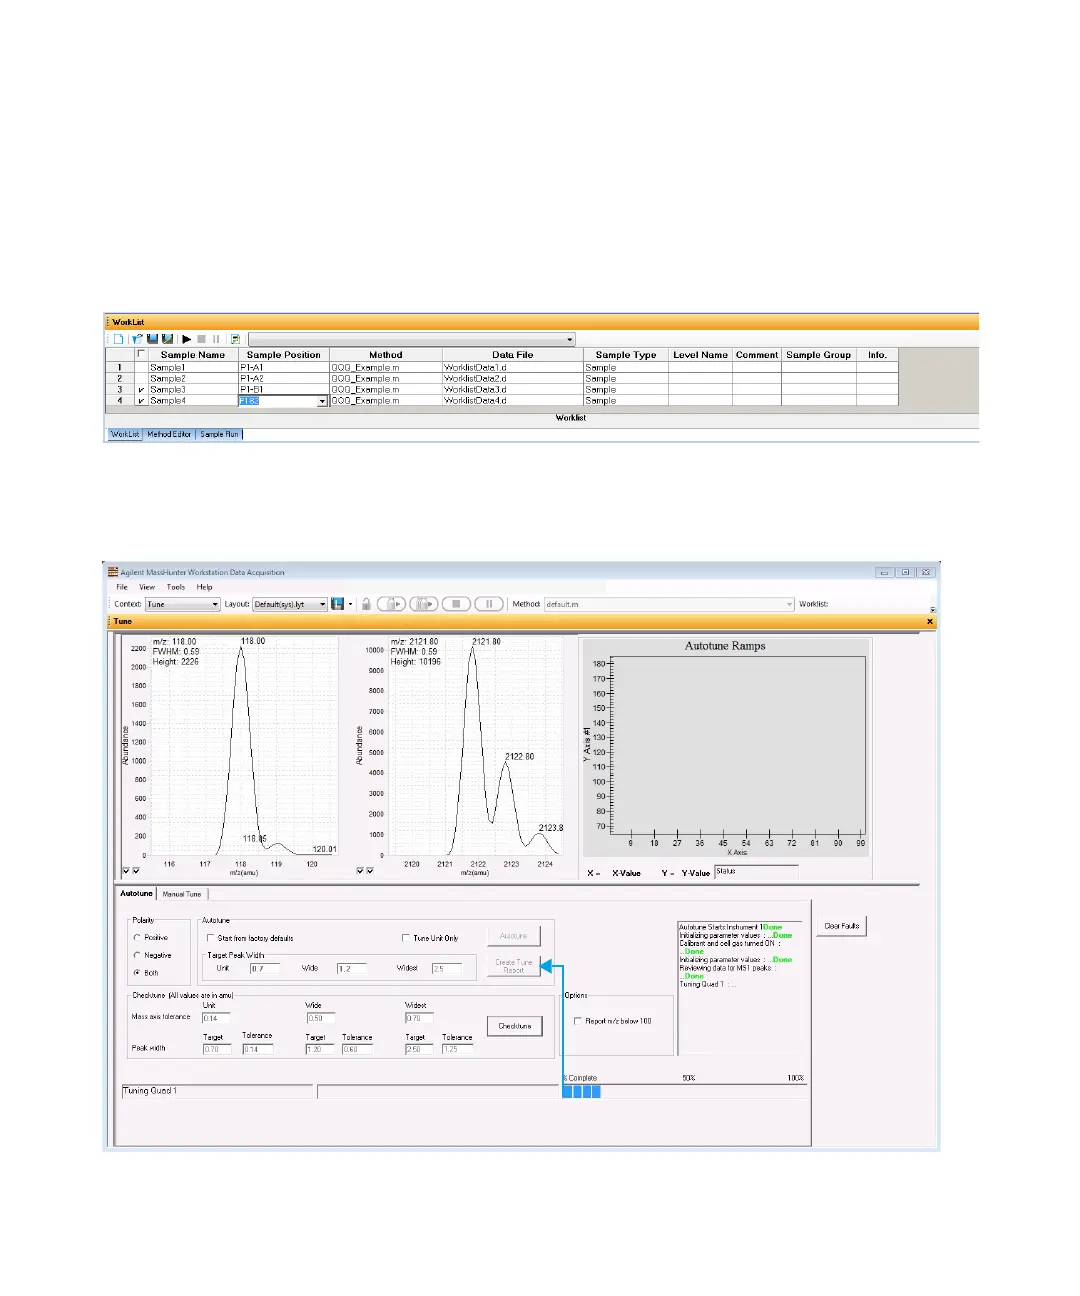This screenshot has width=1080, height=1296.
Task: Toggle first checkbox under 118.00 peak plot
Action: (126, 871)
